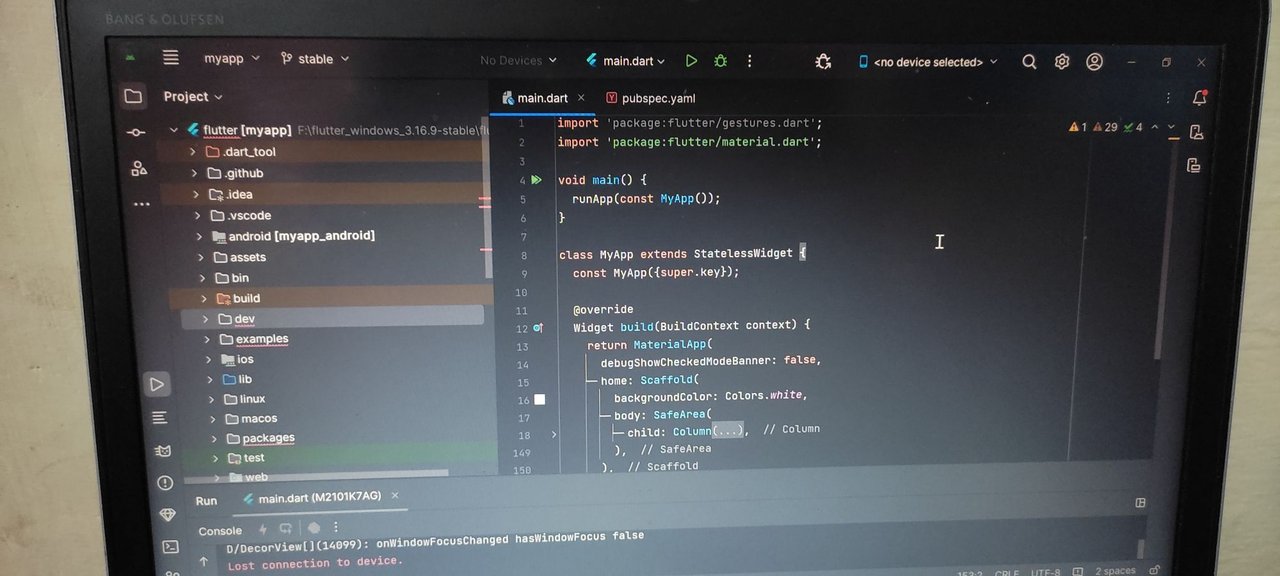Click the 'Lost connection to device.' console line
Screen dimensions: 1280x576
coord(315,563)
